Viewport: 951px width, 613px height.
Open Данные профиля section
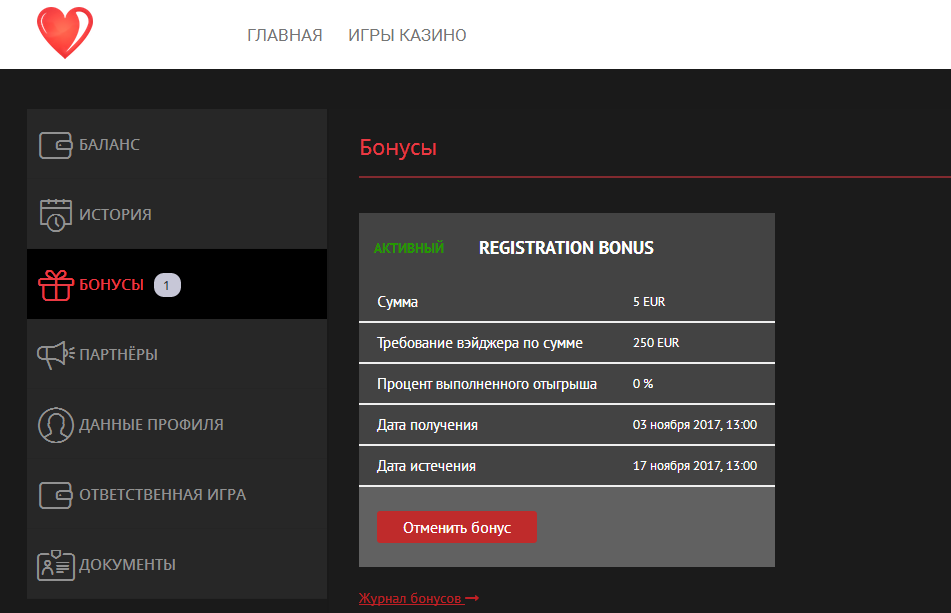(151, 425)
